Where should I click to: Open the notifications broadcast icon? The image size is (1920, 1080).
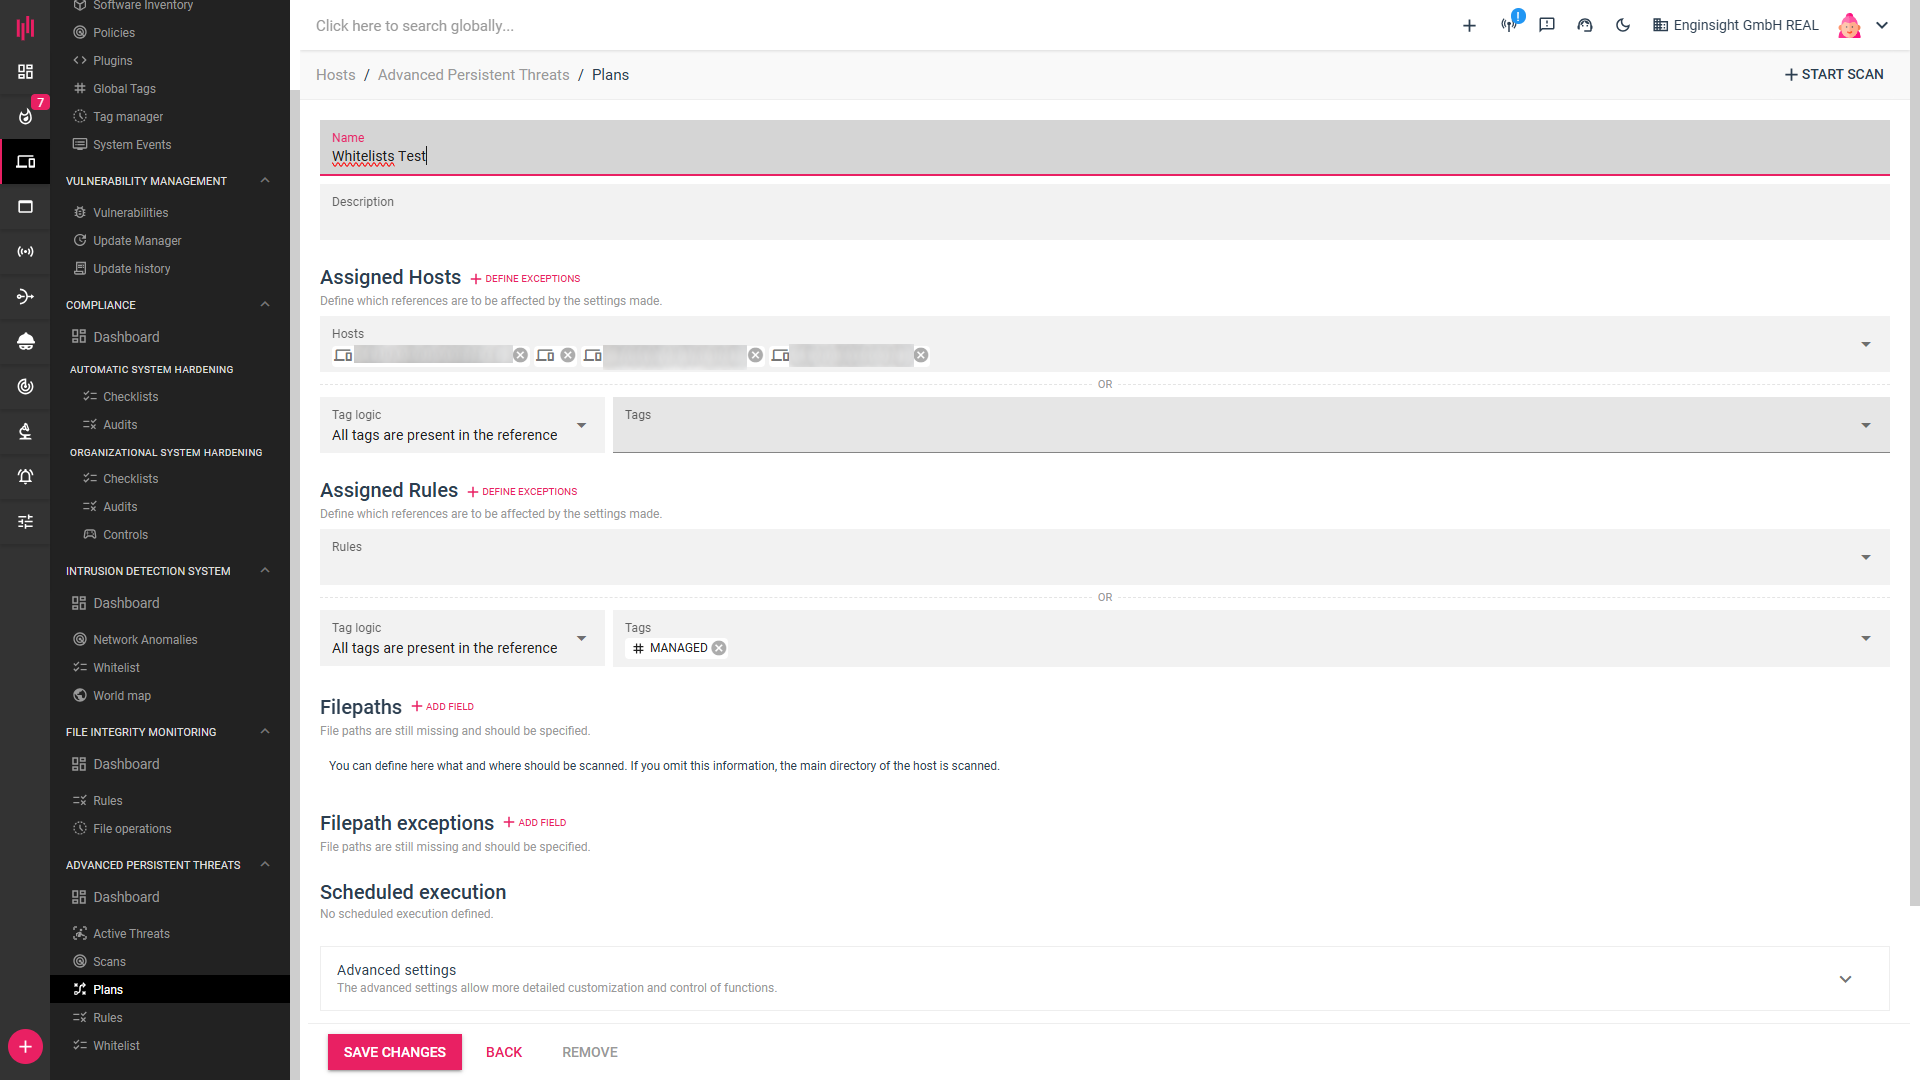click(1509, 25)
